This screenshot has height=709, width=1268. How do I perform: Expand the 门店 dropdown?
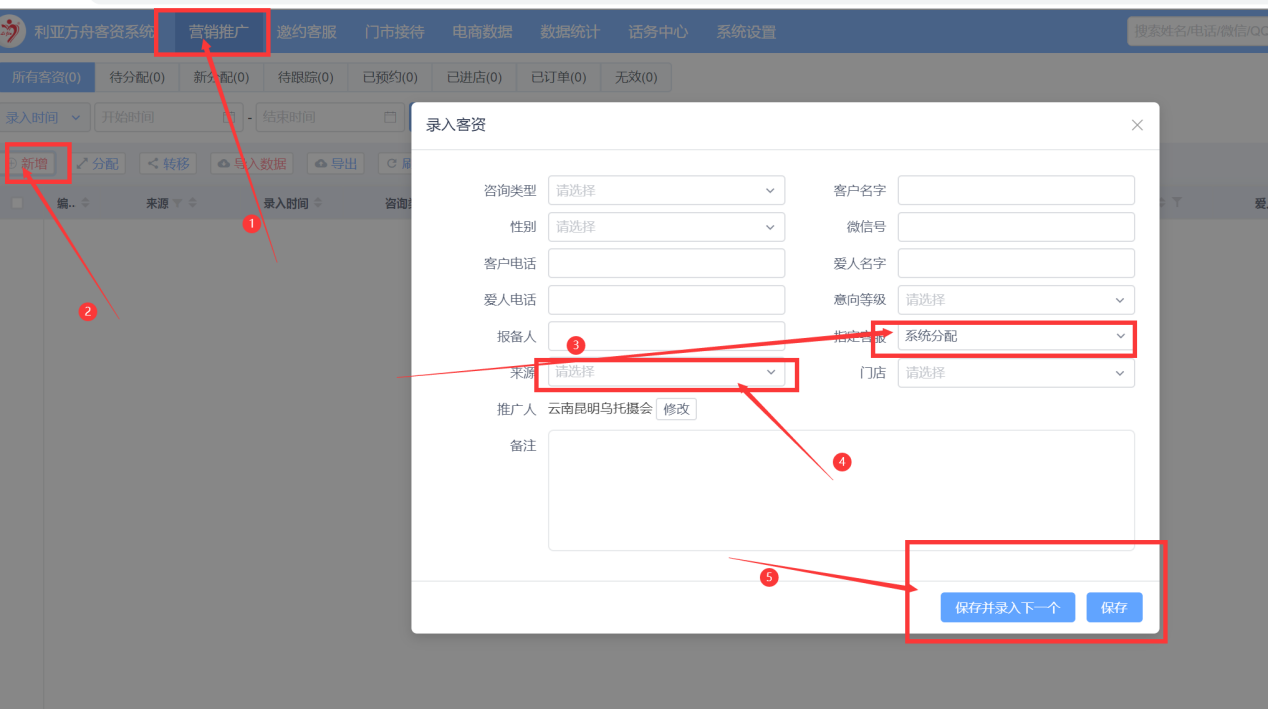pos(1016,373)
